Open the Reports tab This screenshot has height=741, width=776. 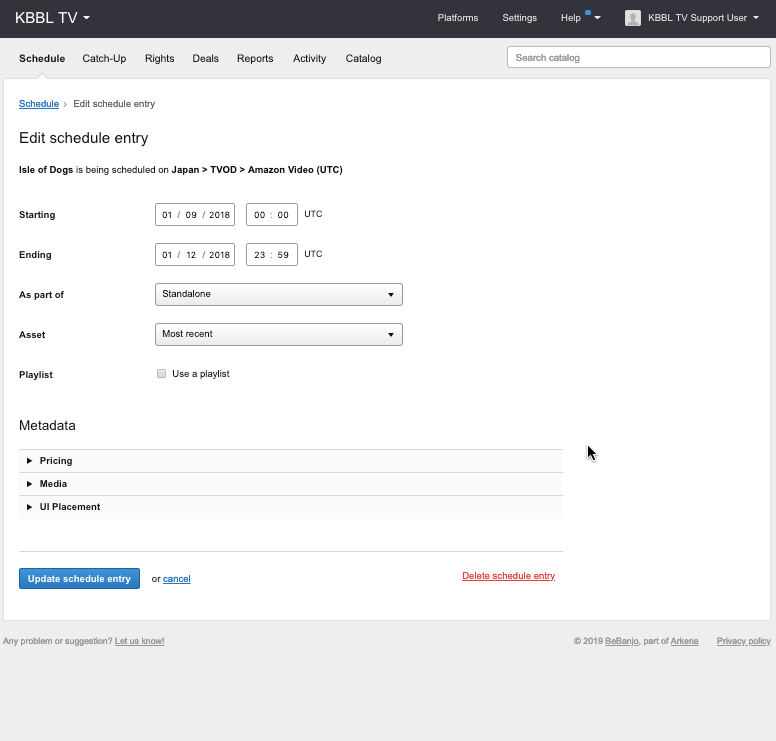click(x=255, y=58)
